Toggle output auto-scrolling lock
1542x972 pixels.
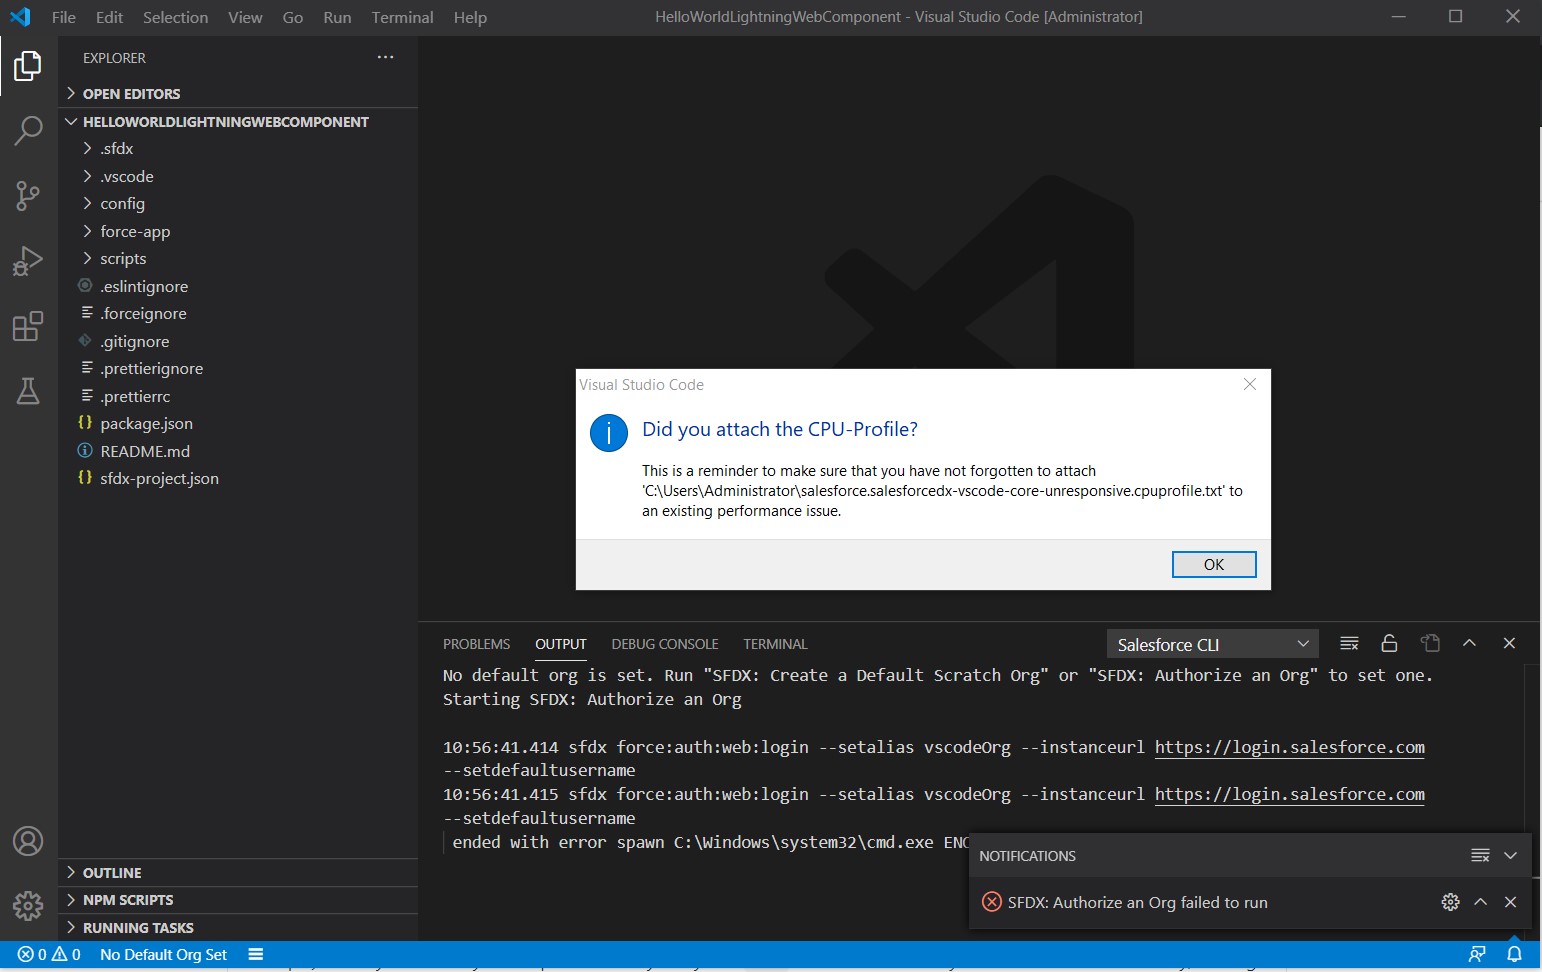pyautogui.click(x=1388, y=643)
